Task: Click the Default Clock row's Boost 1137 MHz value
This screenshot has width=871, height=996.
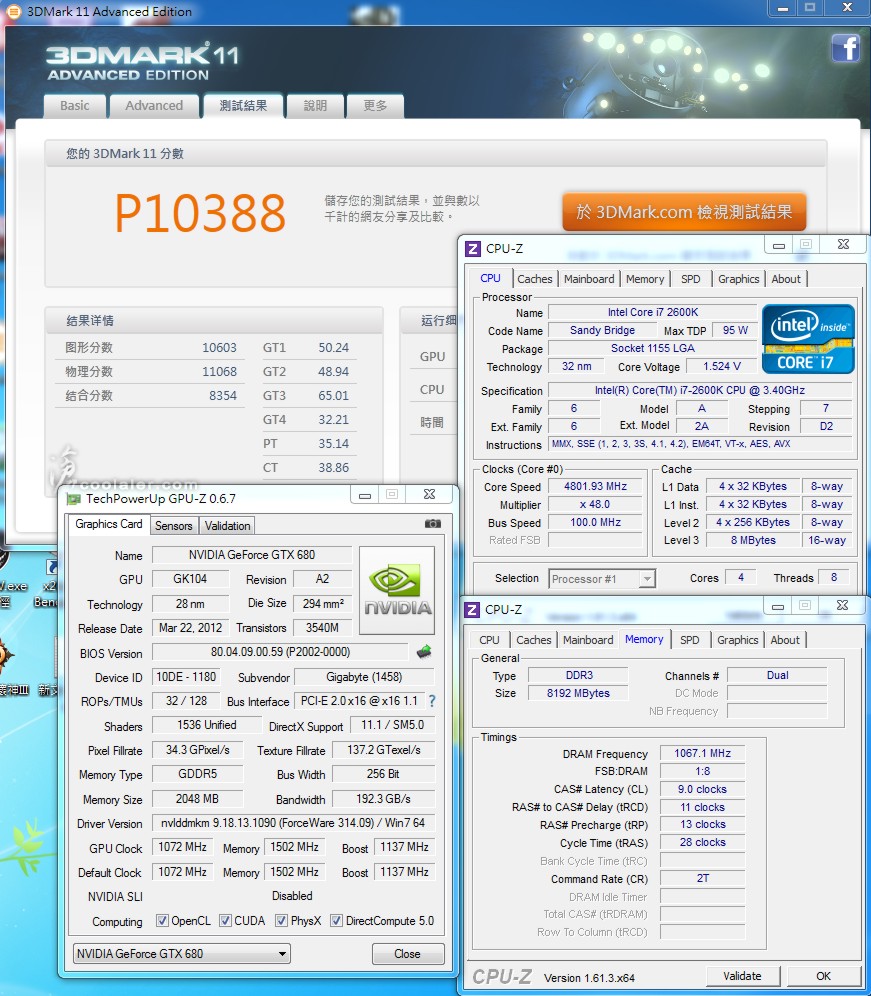Action: (404, 872)
